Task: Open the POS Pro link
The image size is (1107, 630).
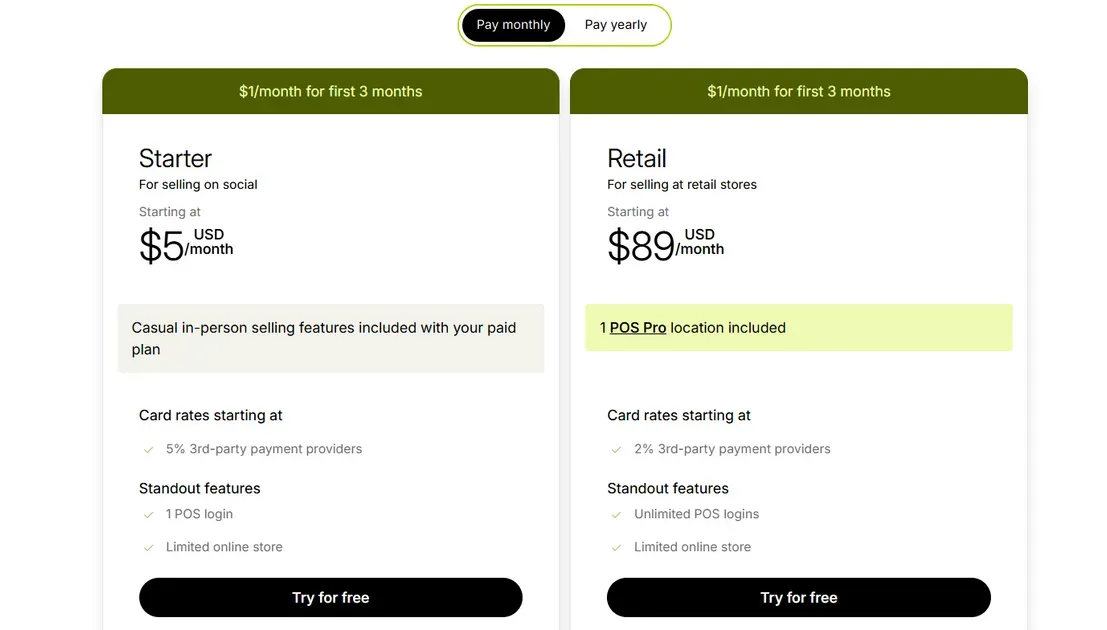Action: tap(638, 328)
